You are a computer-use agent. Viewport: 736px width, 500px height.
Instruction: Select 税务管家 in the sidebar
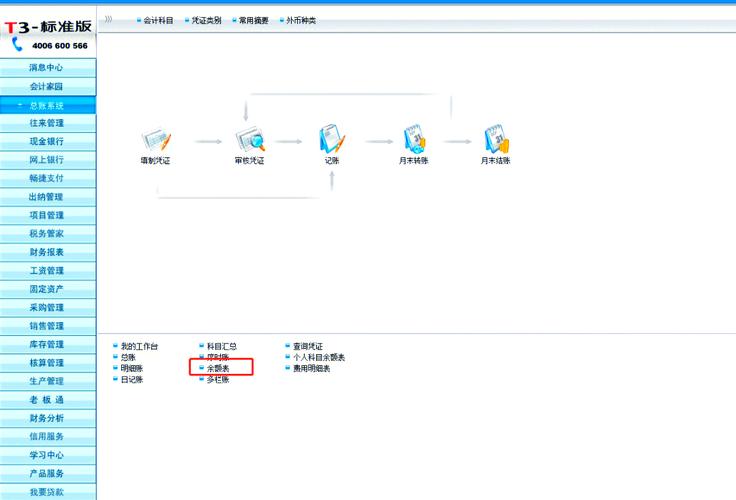tap(48, 233)
